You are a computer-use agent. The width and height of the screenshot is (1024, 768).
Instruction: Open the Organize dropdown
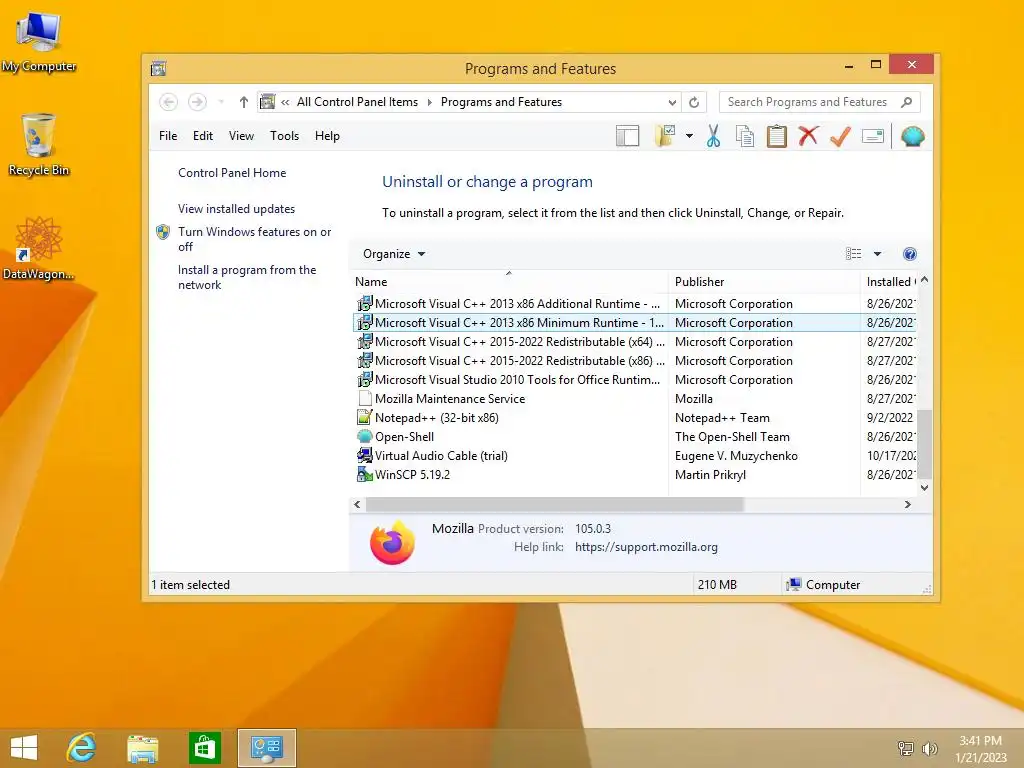tap(394, 254)
